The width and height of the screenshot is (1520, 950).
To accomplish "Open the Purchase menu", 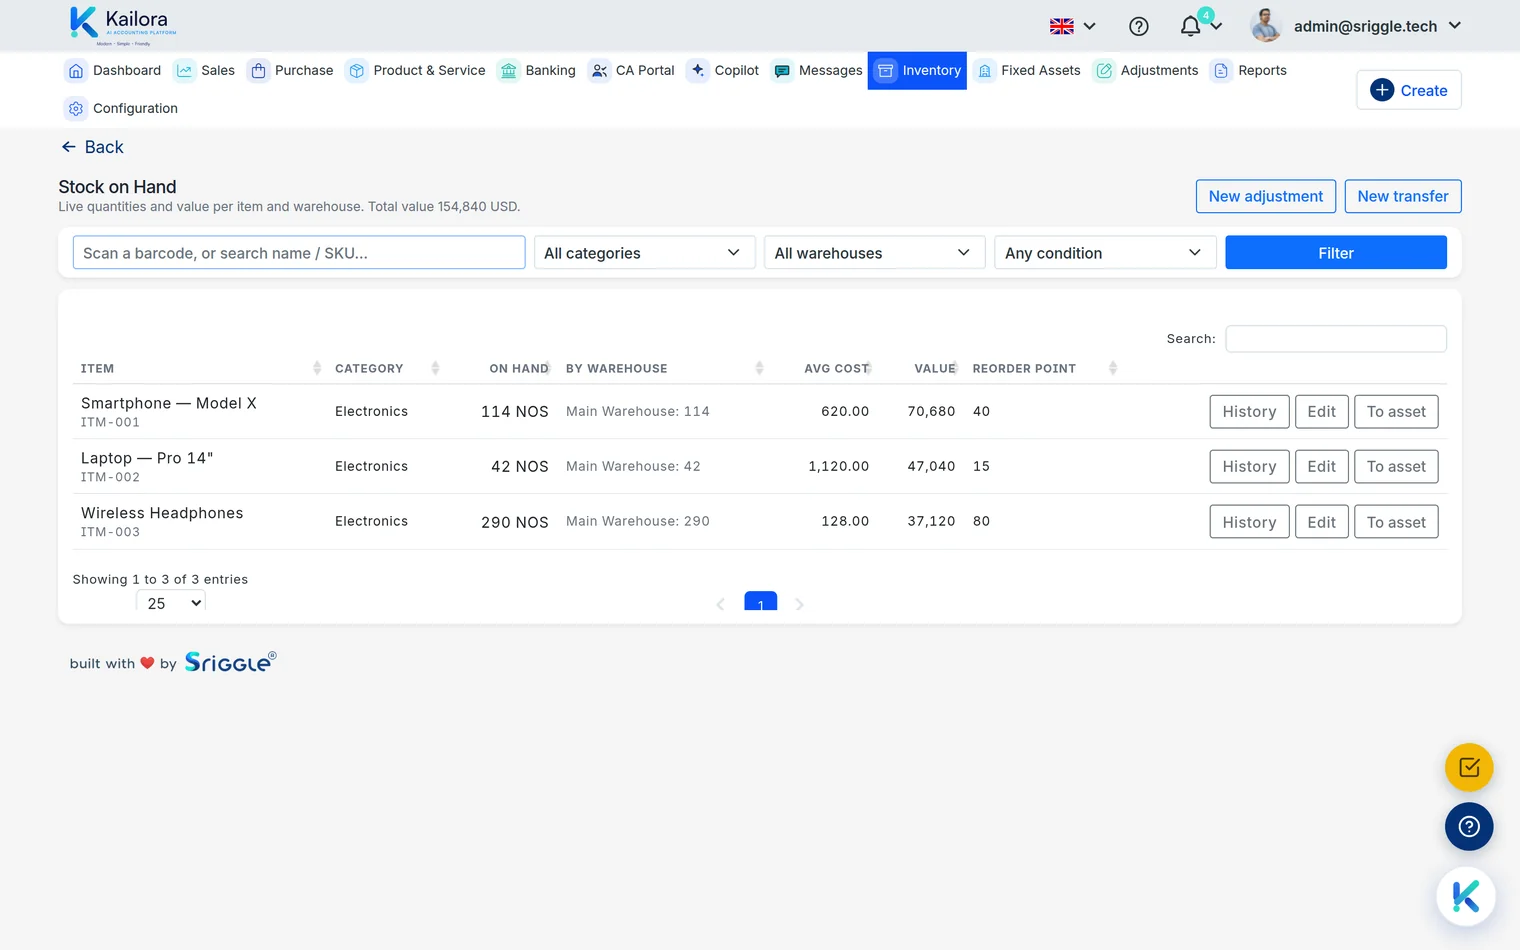I will [291, 70].
